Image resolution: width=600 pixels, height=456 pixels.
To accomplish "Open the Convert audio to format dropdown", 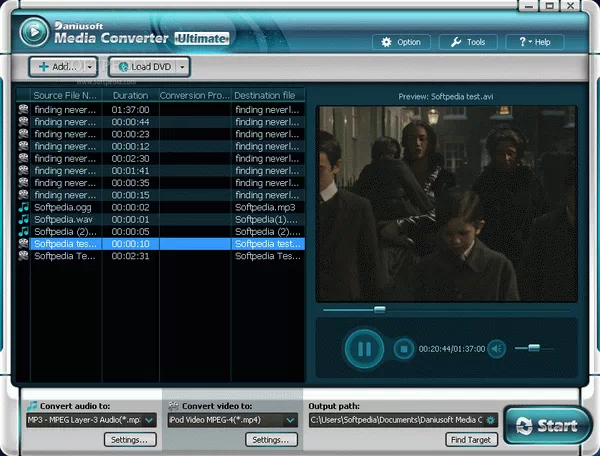I will tap(149, 420).
